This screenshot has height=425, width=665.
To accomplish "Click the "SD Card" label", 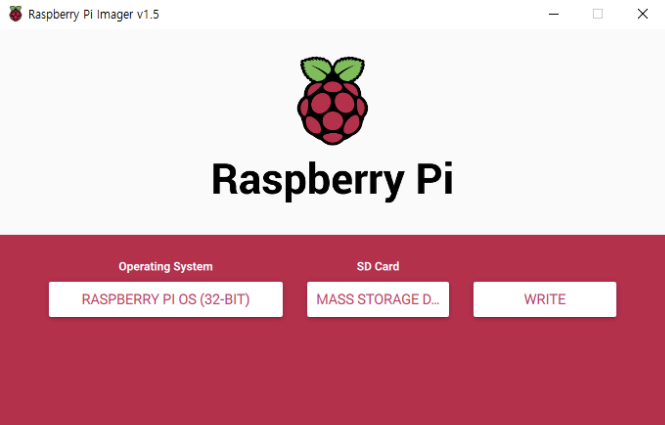I will click(x=378, y=266).
